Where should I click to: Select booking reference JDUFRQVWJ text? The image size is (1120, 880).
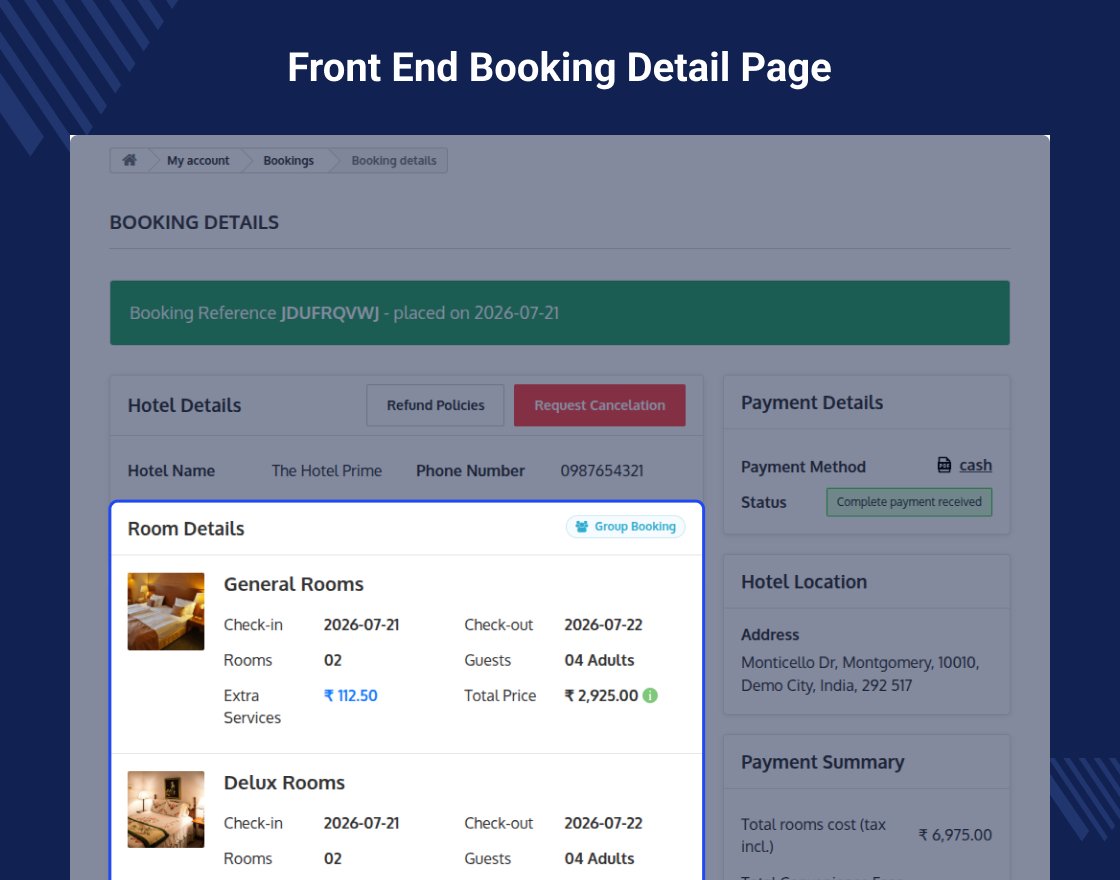click(x=330, y=313)
